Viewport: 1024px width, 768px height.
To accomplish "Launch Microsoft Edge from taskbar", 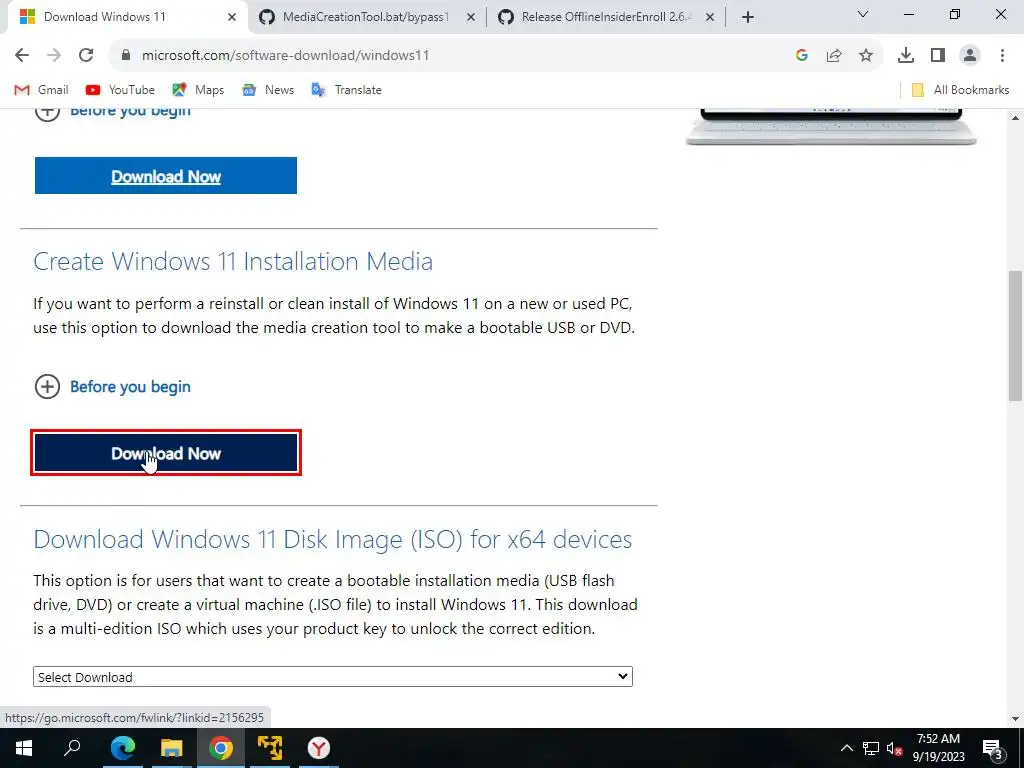I will pos(123,748).
